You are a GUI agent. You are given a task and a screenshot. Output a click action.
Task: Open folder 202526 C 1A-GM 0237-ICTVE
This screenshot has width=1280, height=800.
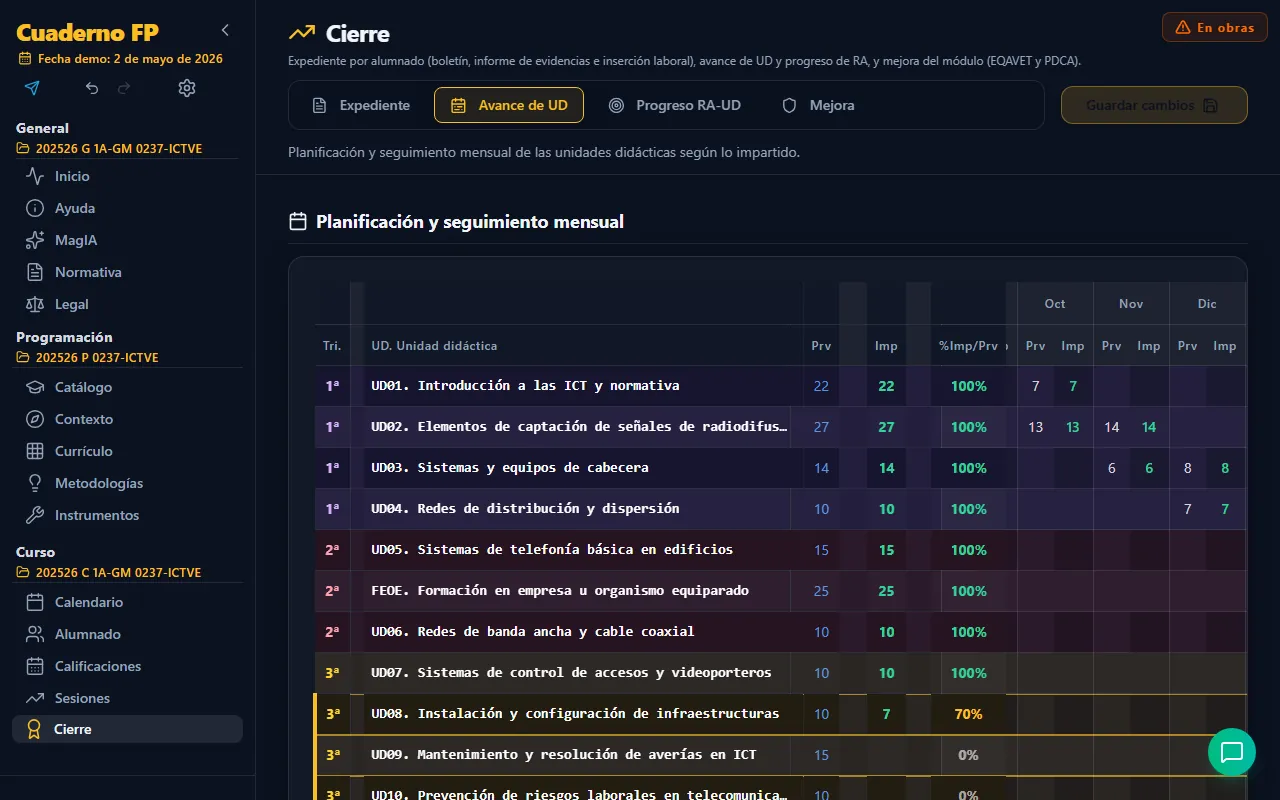pyautogui.click(x=109, y=573)
